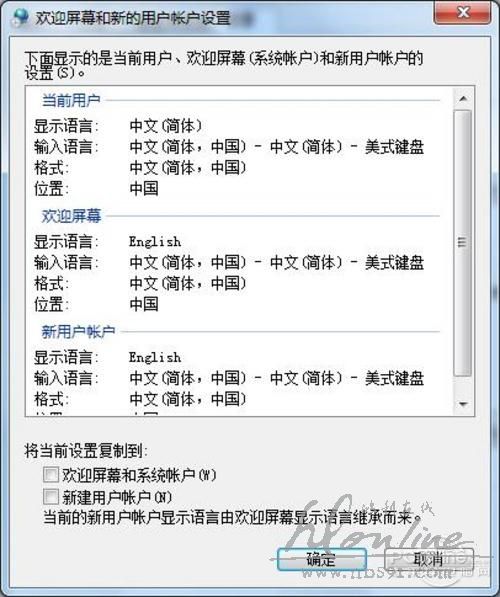Click the scrollbar up arrow in the settings list

pyautogui.click(x=463, y=99)
